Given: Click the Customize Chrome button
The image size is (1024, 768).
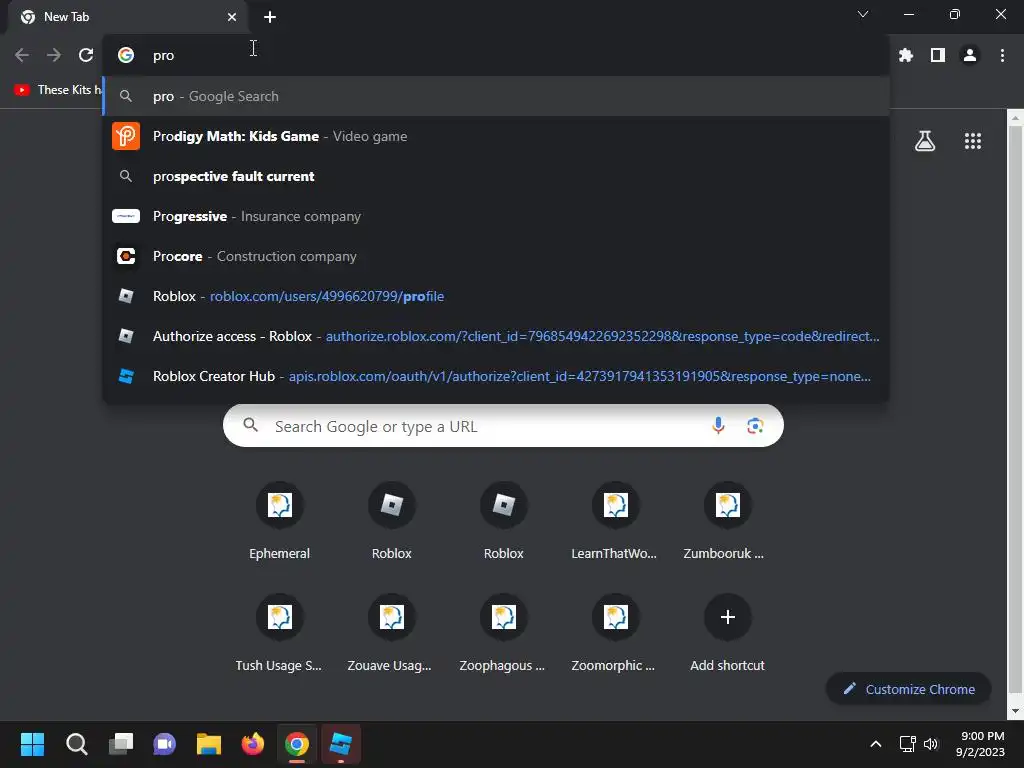Looking at the screenshot, I should tap(908, 689).
